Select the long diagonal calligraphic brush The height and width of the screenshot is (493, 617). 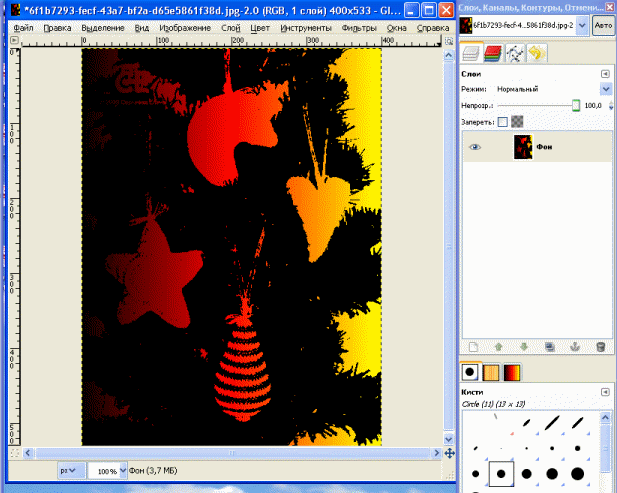pos(552,423)
